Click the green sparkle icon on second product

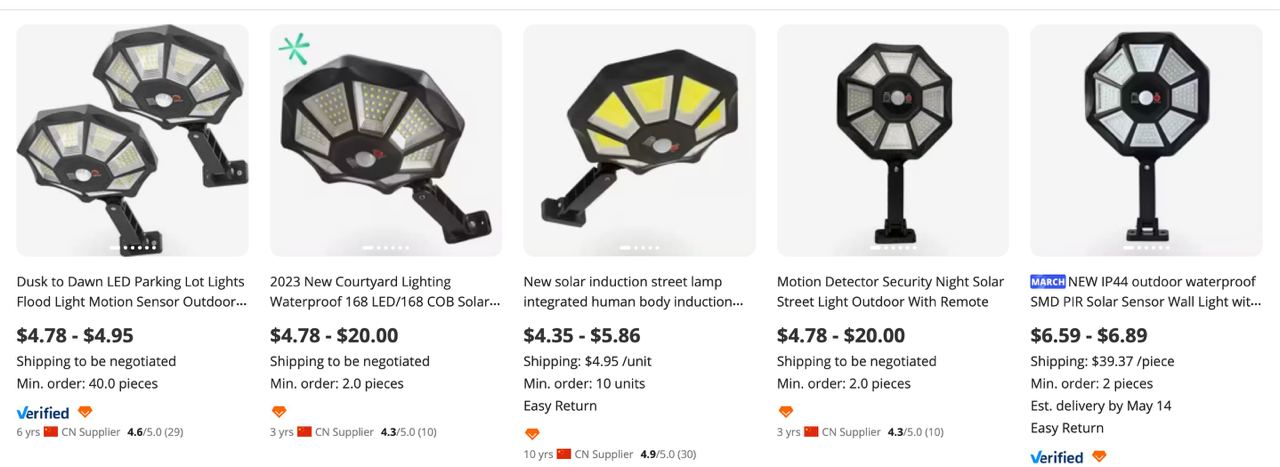pos(294,48)
